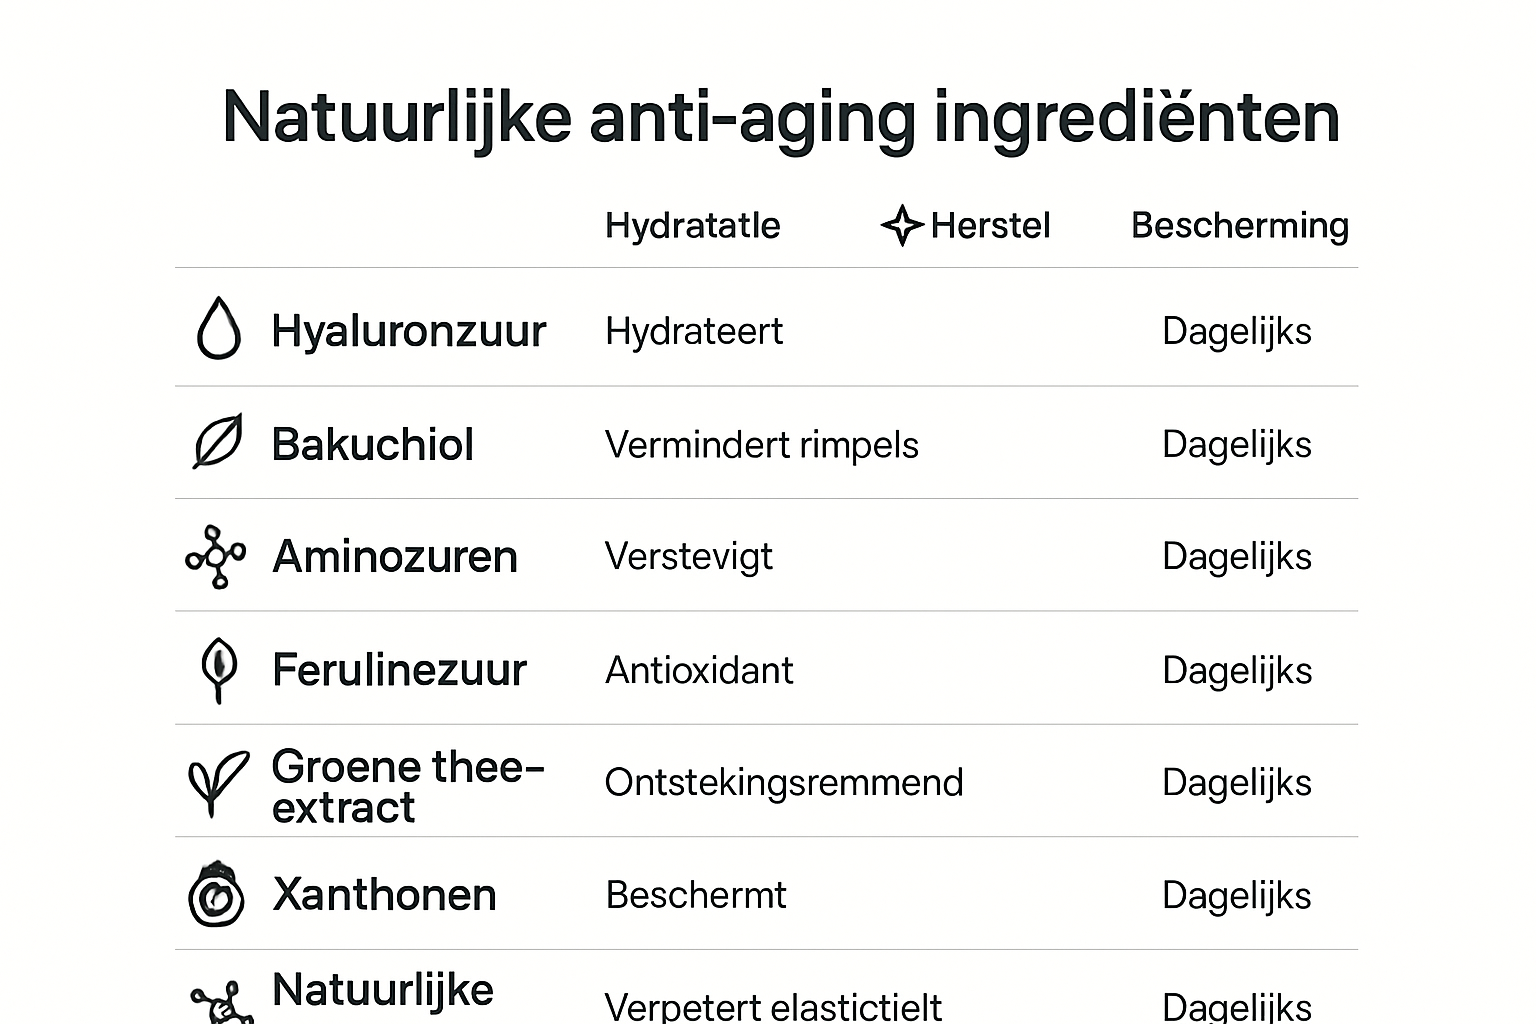Click the molecule icon beside Aminozuren
1536x1024 pixels.
(215, 556)
